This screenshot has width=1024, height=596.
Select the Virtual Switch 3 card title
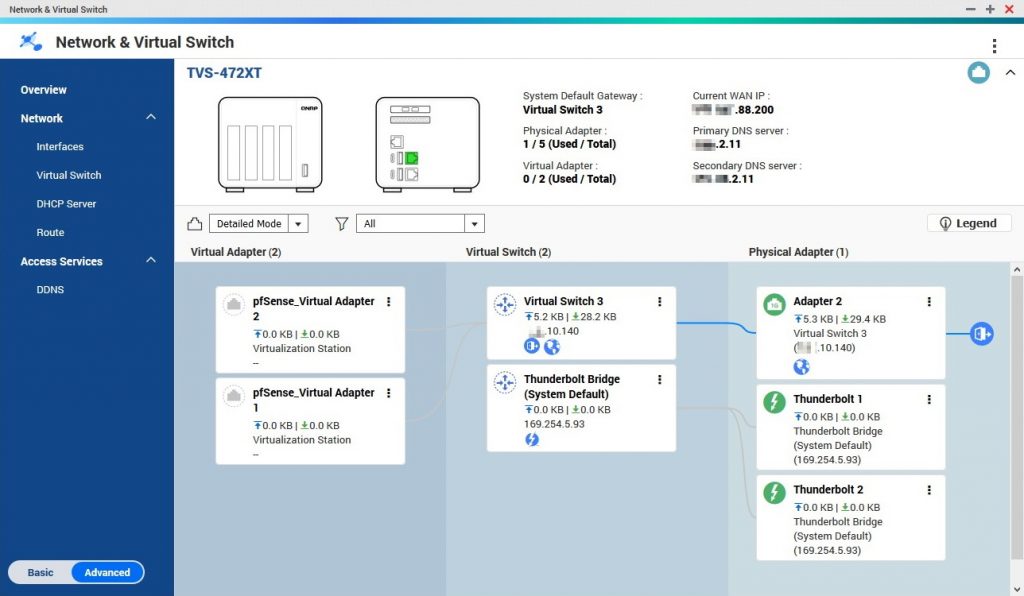click(564, 301)
